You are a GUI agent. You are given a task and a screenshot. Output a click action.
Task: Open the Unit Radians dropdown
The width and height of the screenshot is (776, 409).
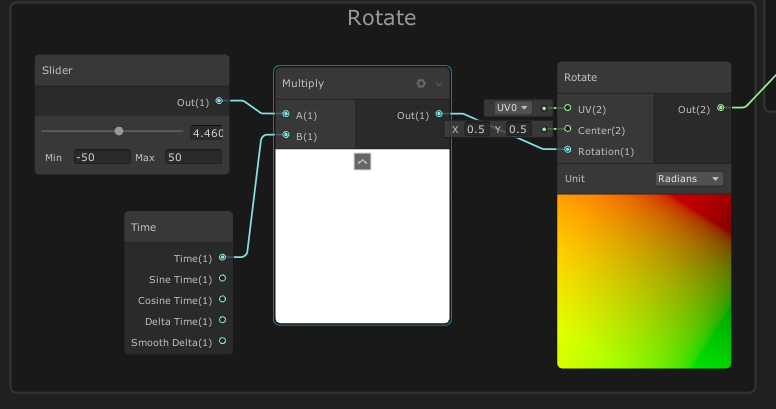689,178
